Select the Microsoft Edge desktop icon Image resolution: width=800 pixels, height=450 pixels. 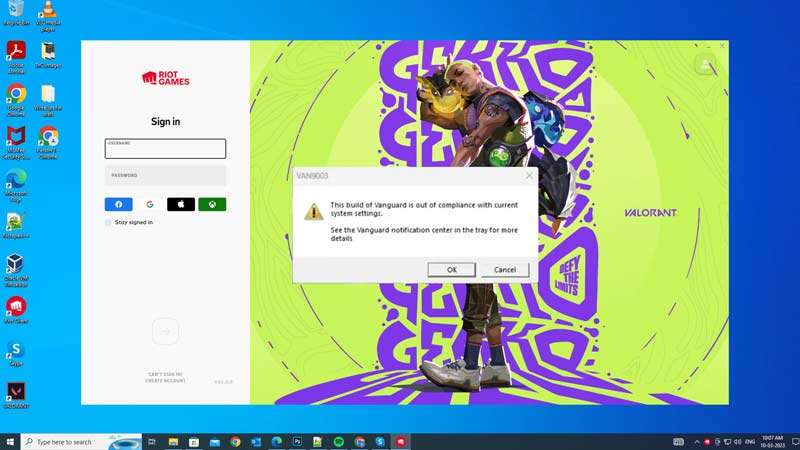tap(16, 186)
